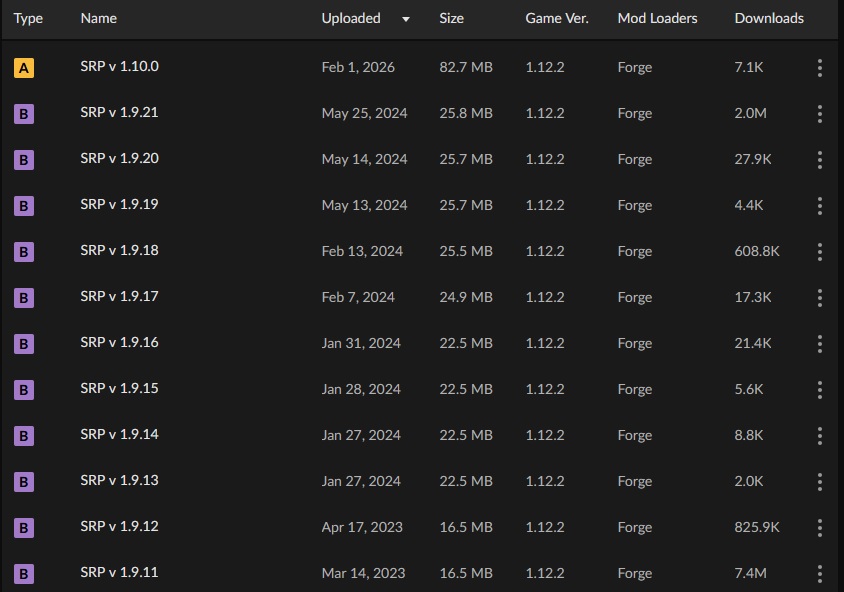Click the upload date May 25, 2024
844x592 pixels.
coord(364,114)
